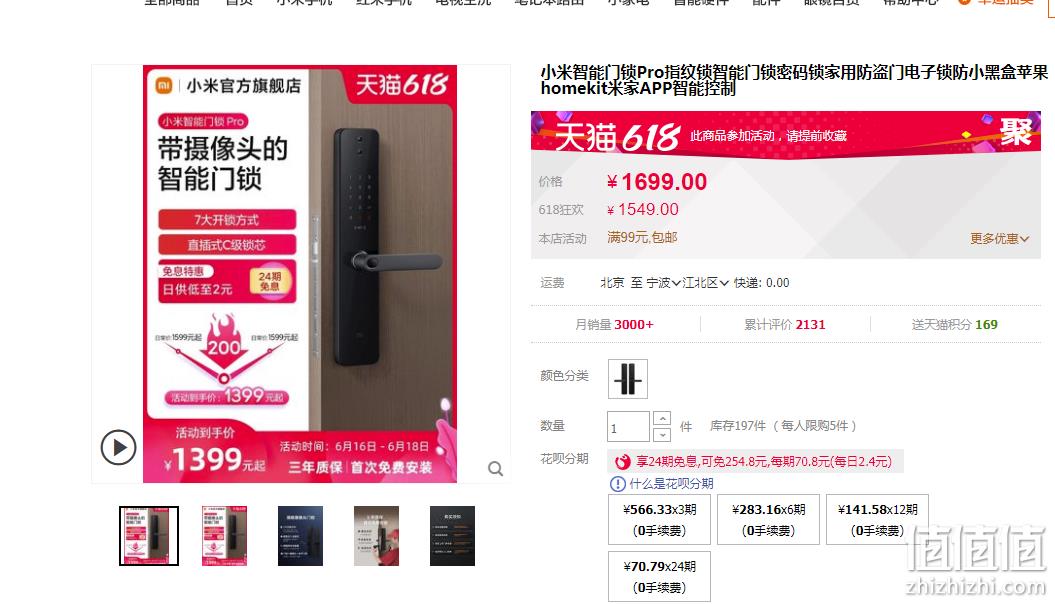Select the black door lock color option

[628, 379]
